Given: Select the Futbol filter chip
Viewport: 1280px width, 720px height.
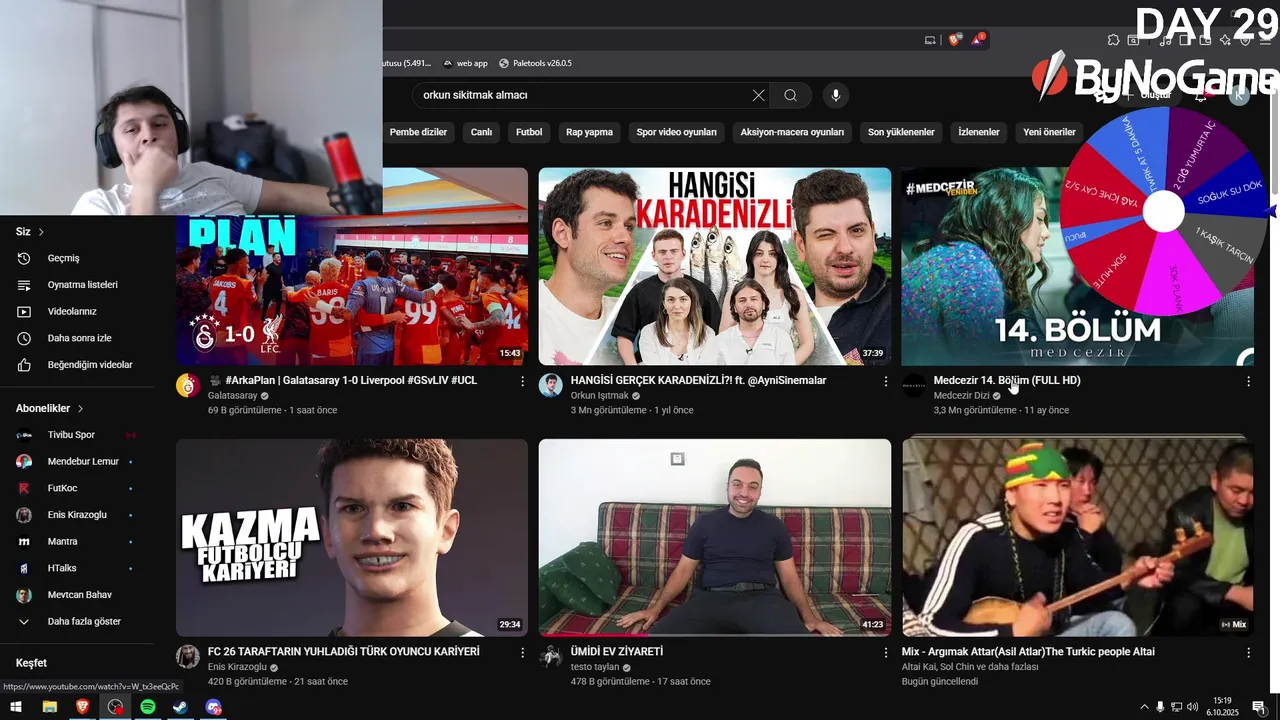Looking at the screenshot, I should 529,132.
